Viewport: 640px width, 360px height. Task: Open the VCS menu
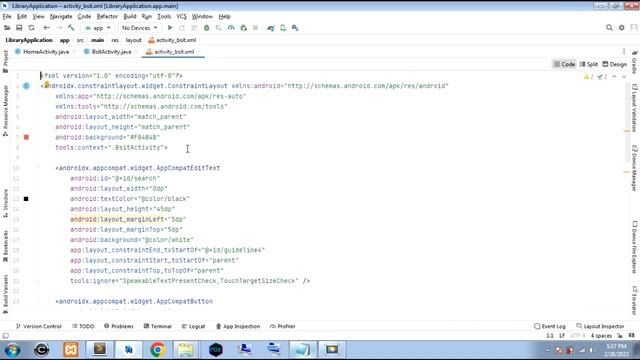pyautogui.click(x=181, y=16)
